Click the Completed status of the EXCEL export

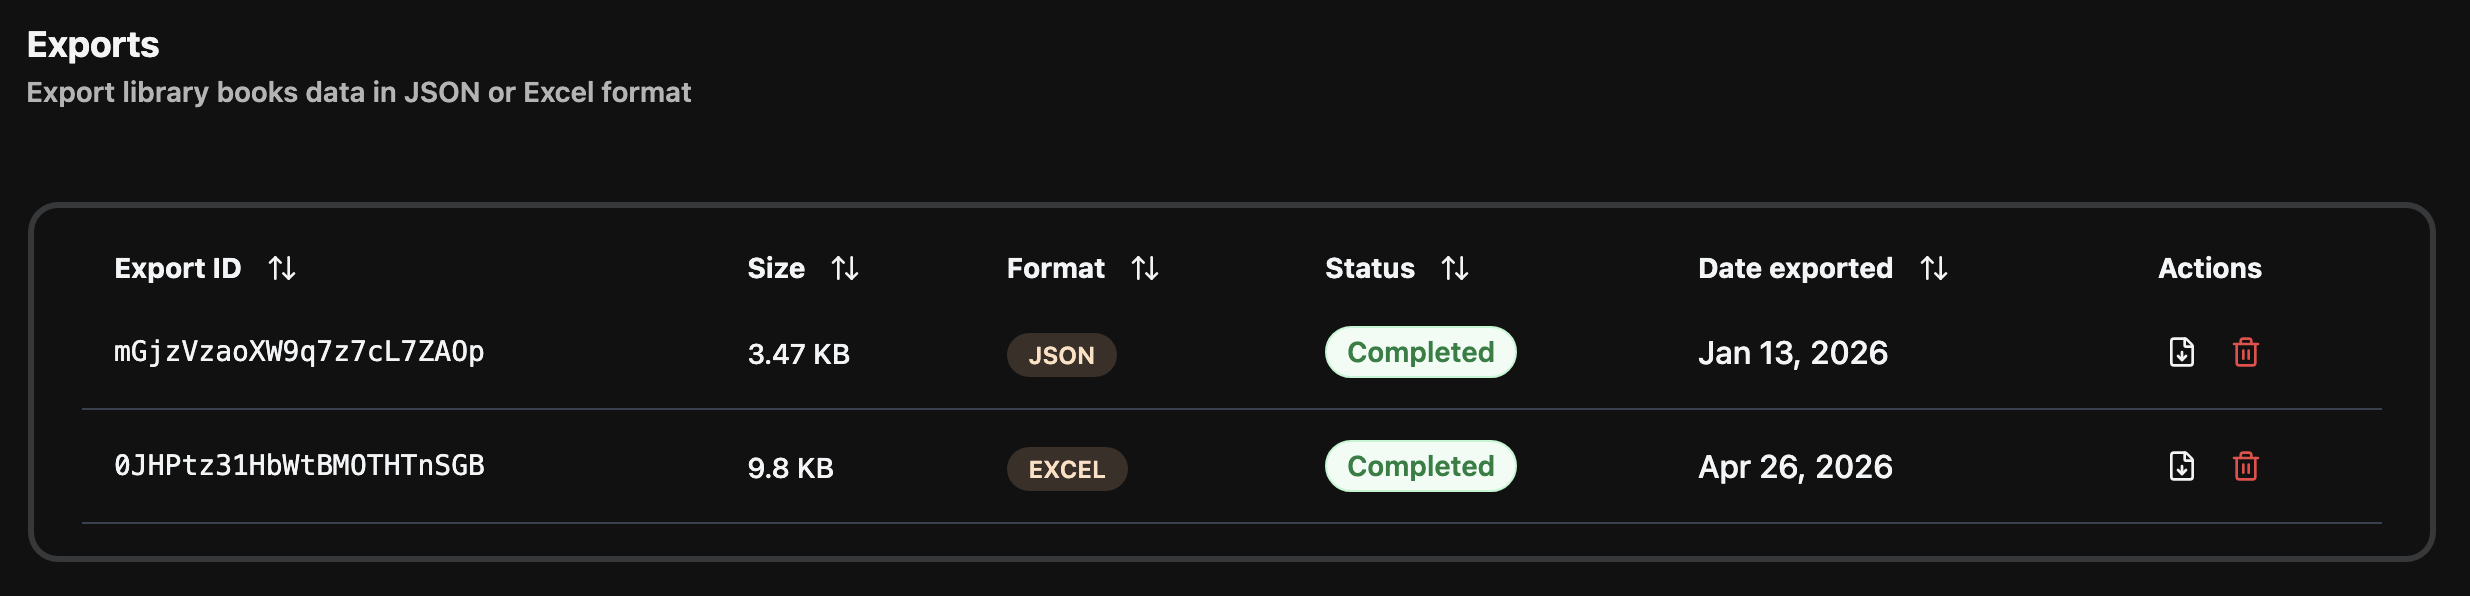[x=1420, y=466]
